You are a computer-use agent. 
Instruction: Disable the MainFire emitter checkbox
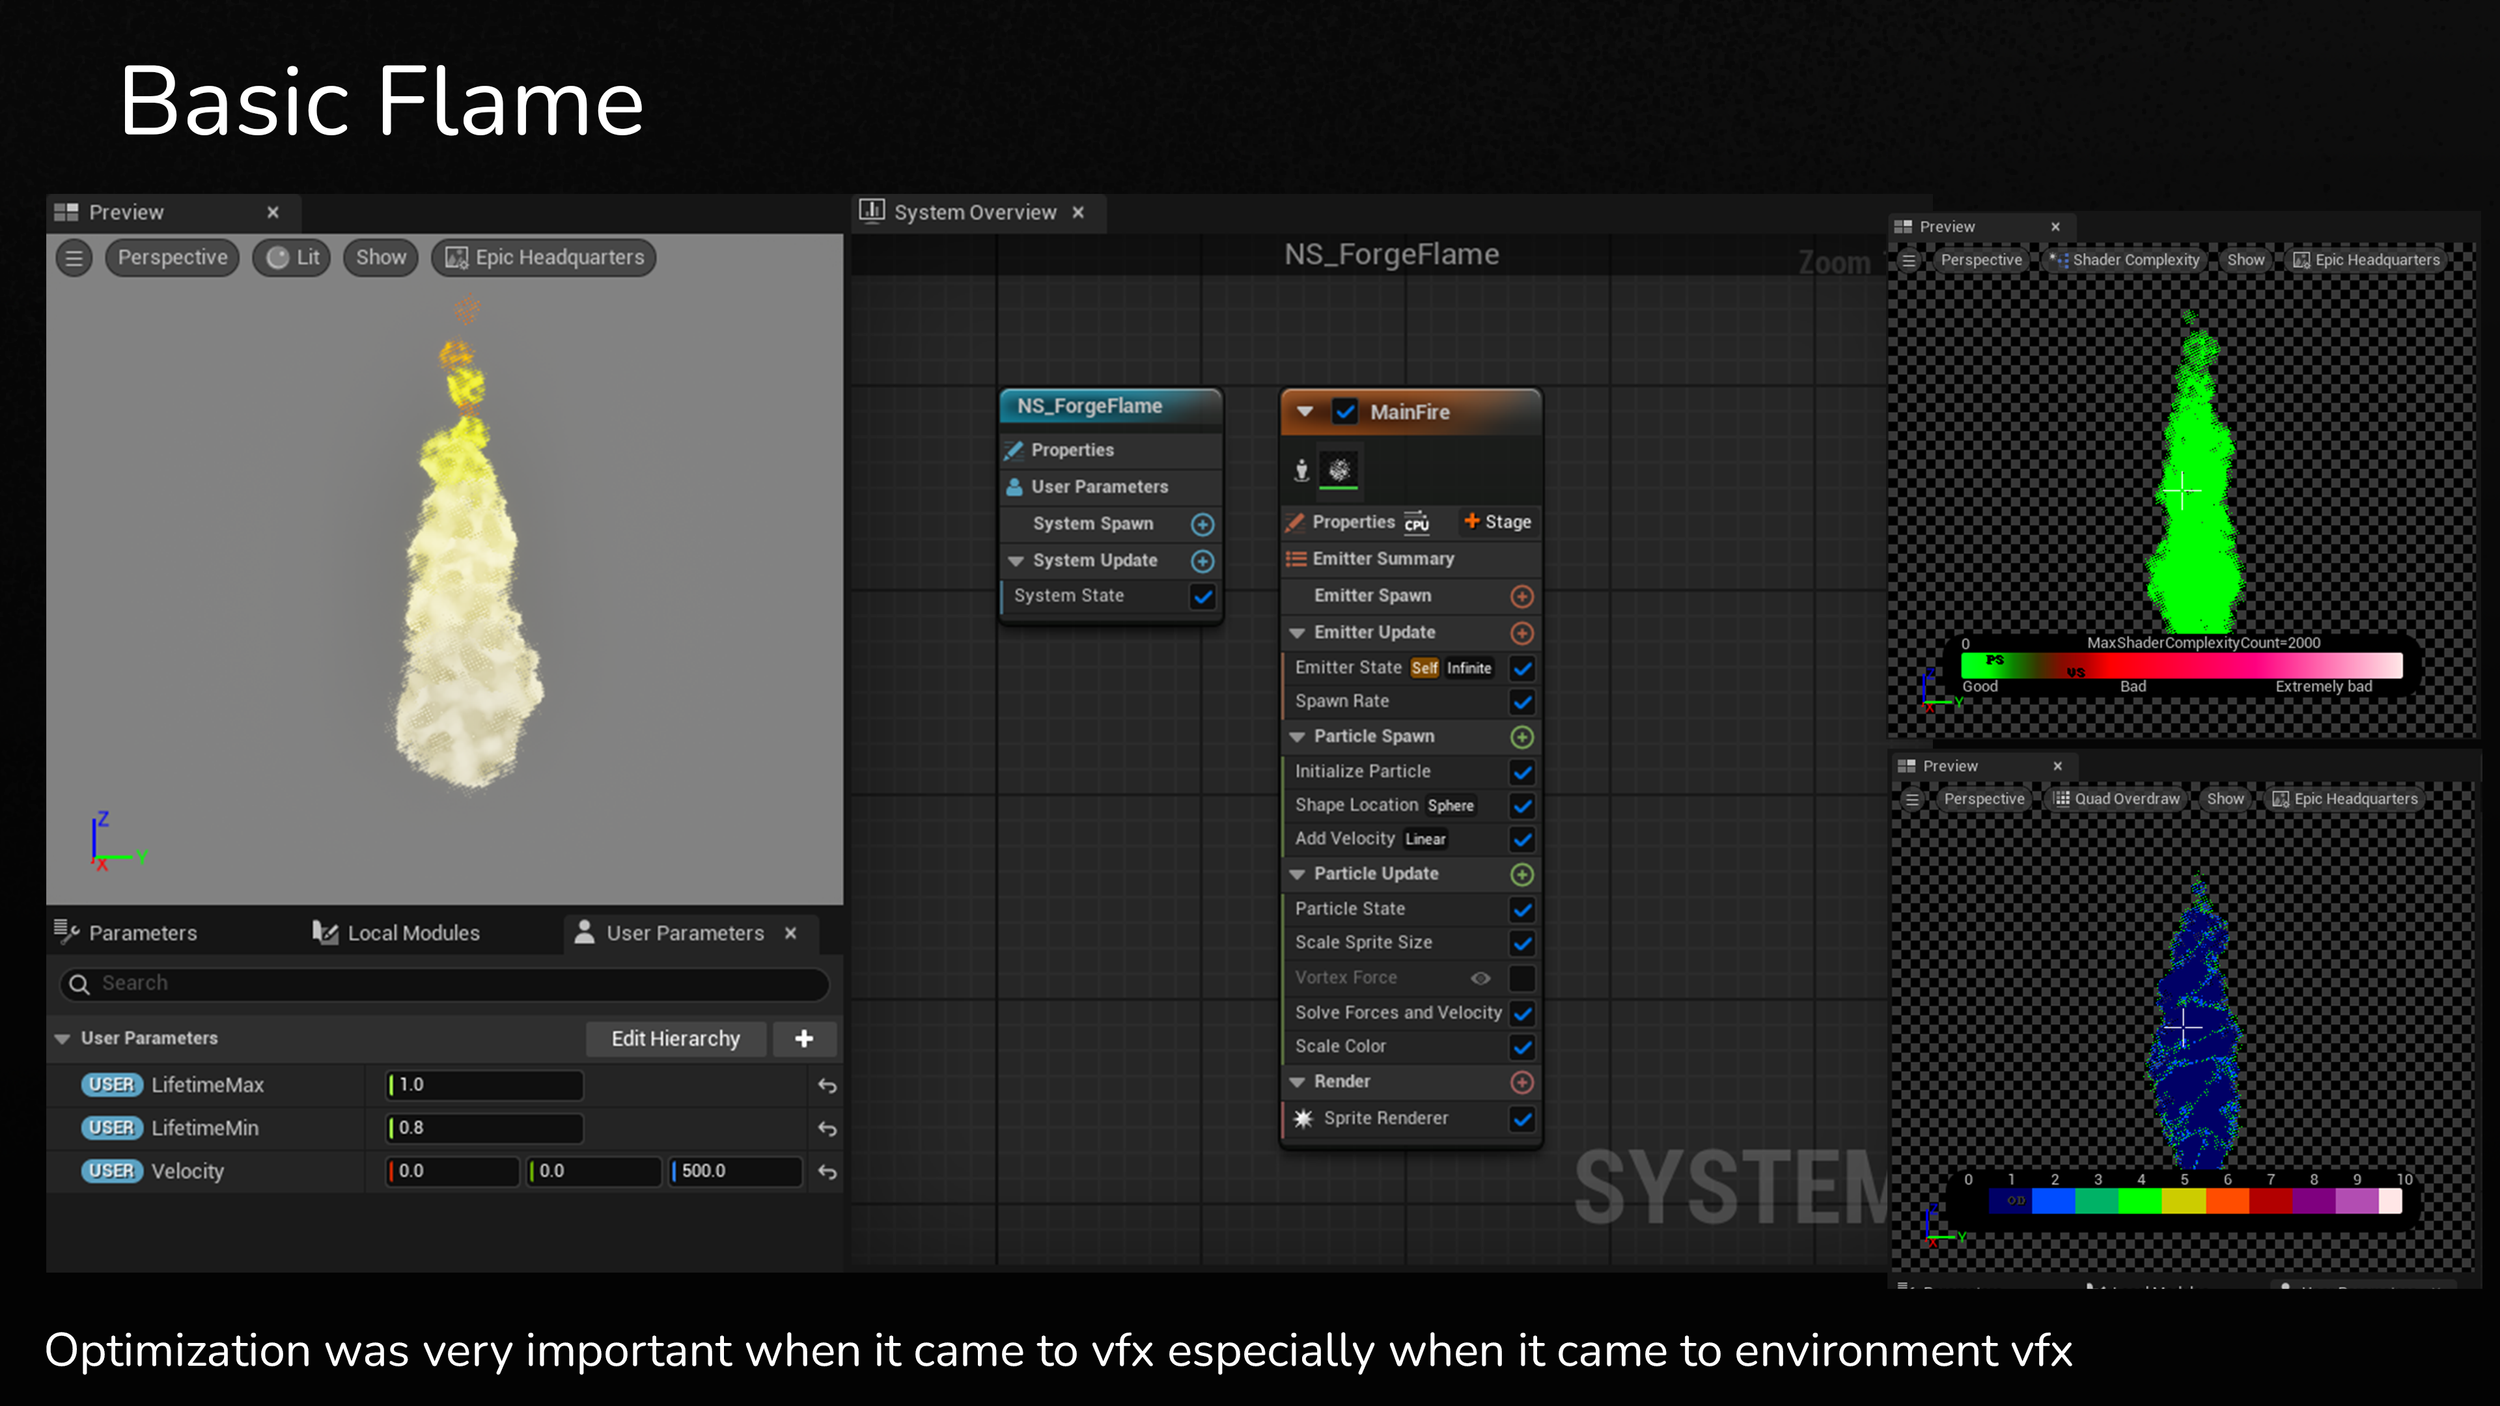tap(1345, 412)
